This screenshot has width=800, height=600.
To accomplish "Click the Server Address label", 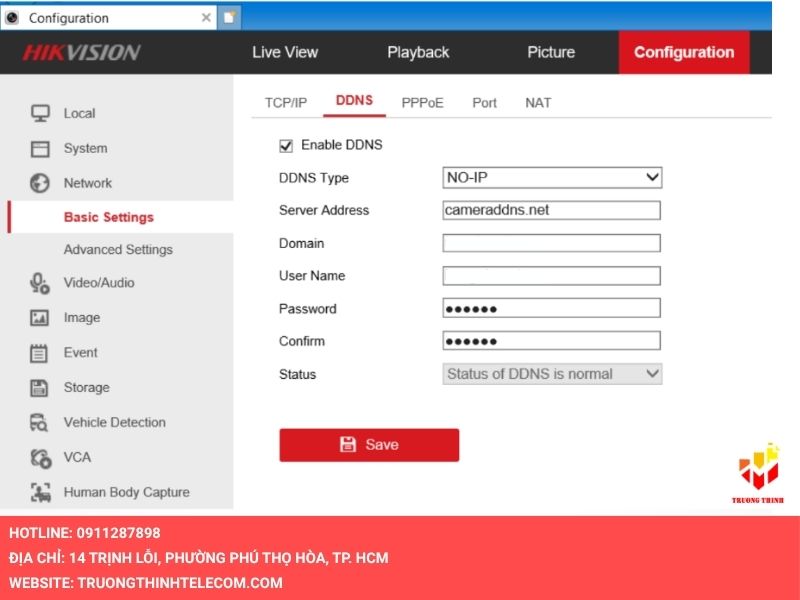I will (x=324, y=210).
